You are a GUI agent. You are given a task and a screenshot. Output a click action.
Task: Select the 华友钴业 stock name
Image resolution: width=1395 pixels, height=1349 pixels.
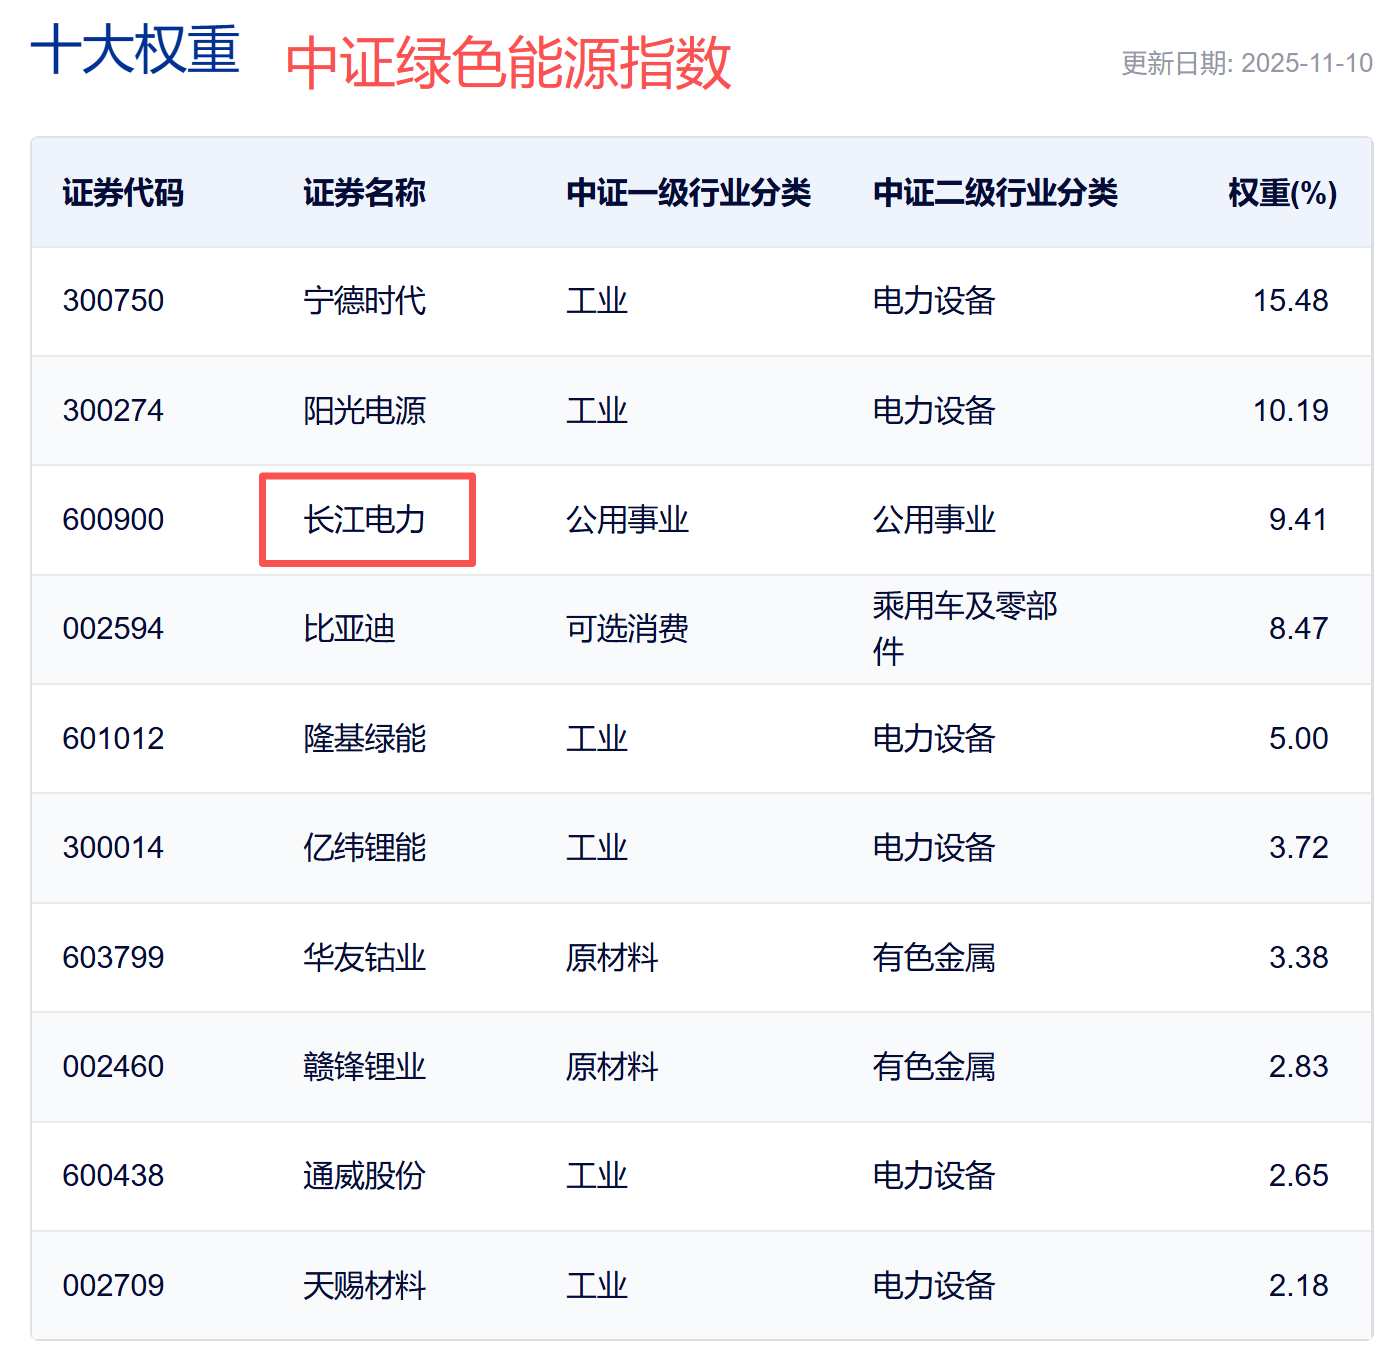click(x=364, y=957)
